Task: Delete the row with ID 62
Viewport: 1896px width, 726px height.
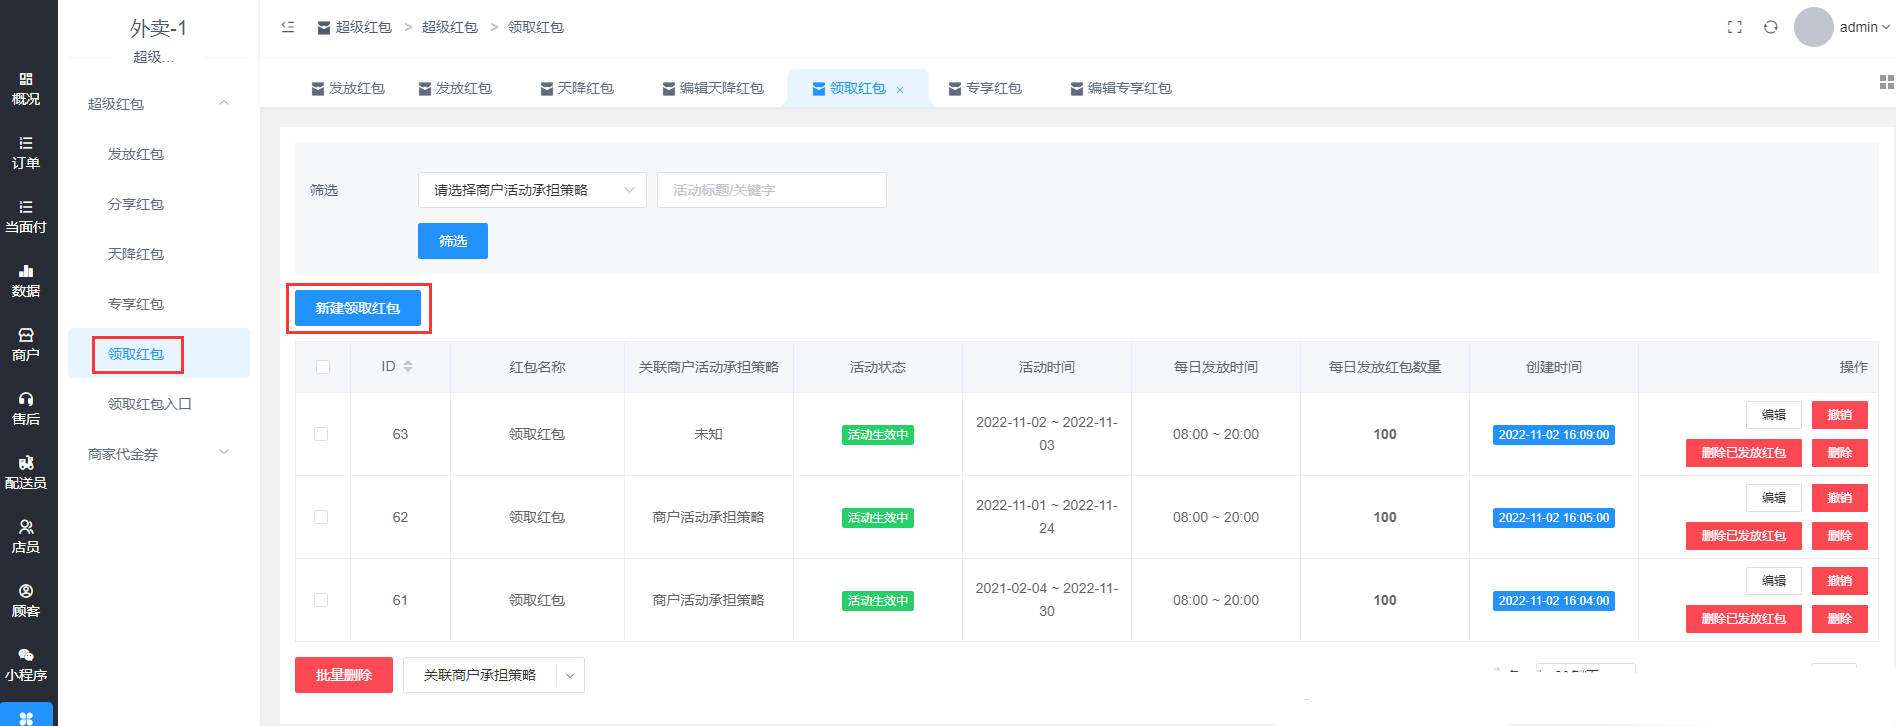Action: coord(1840,536)
